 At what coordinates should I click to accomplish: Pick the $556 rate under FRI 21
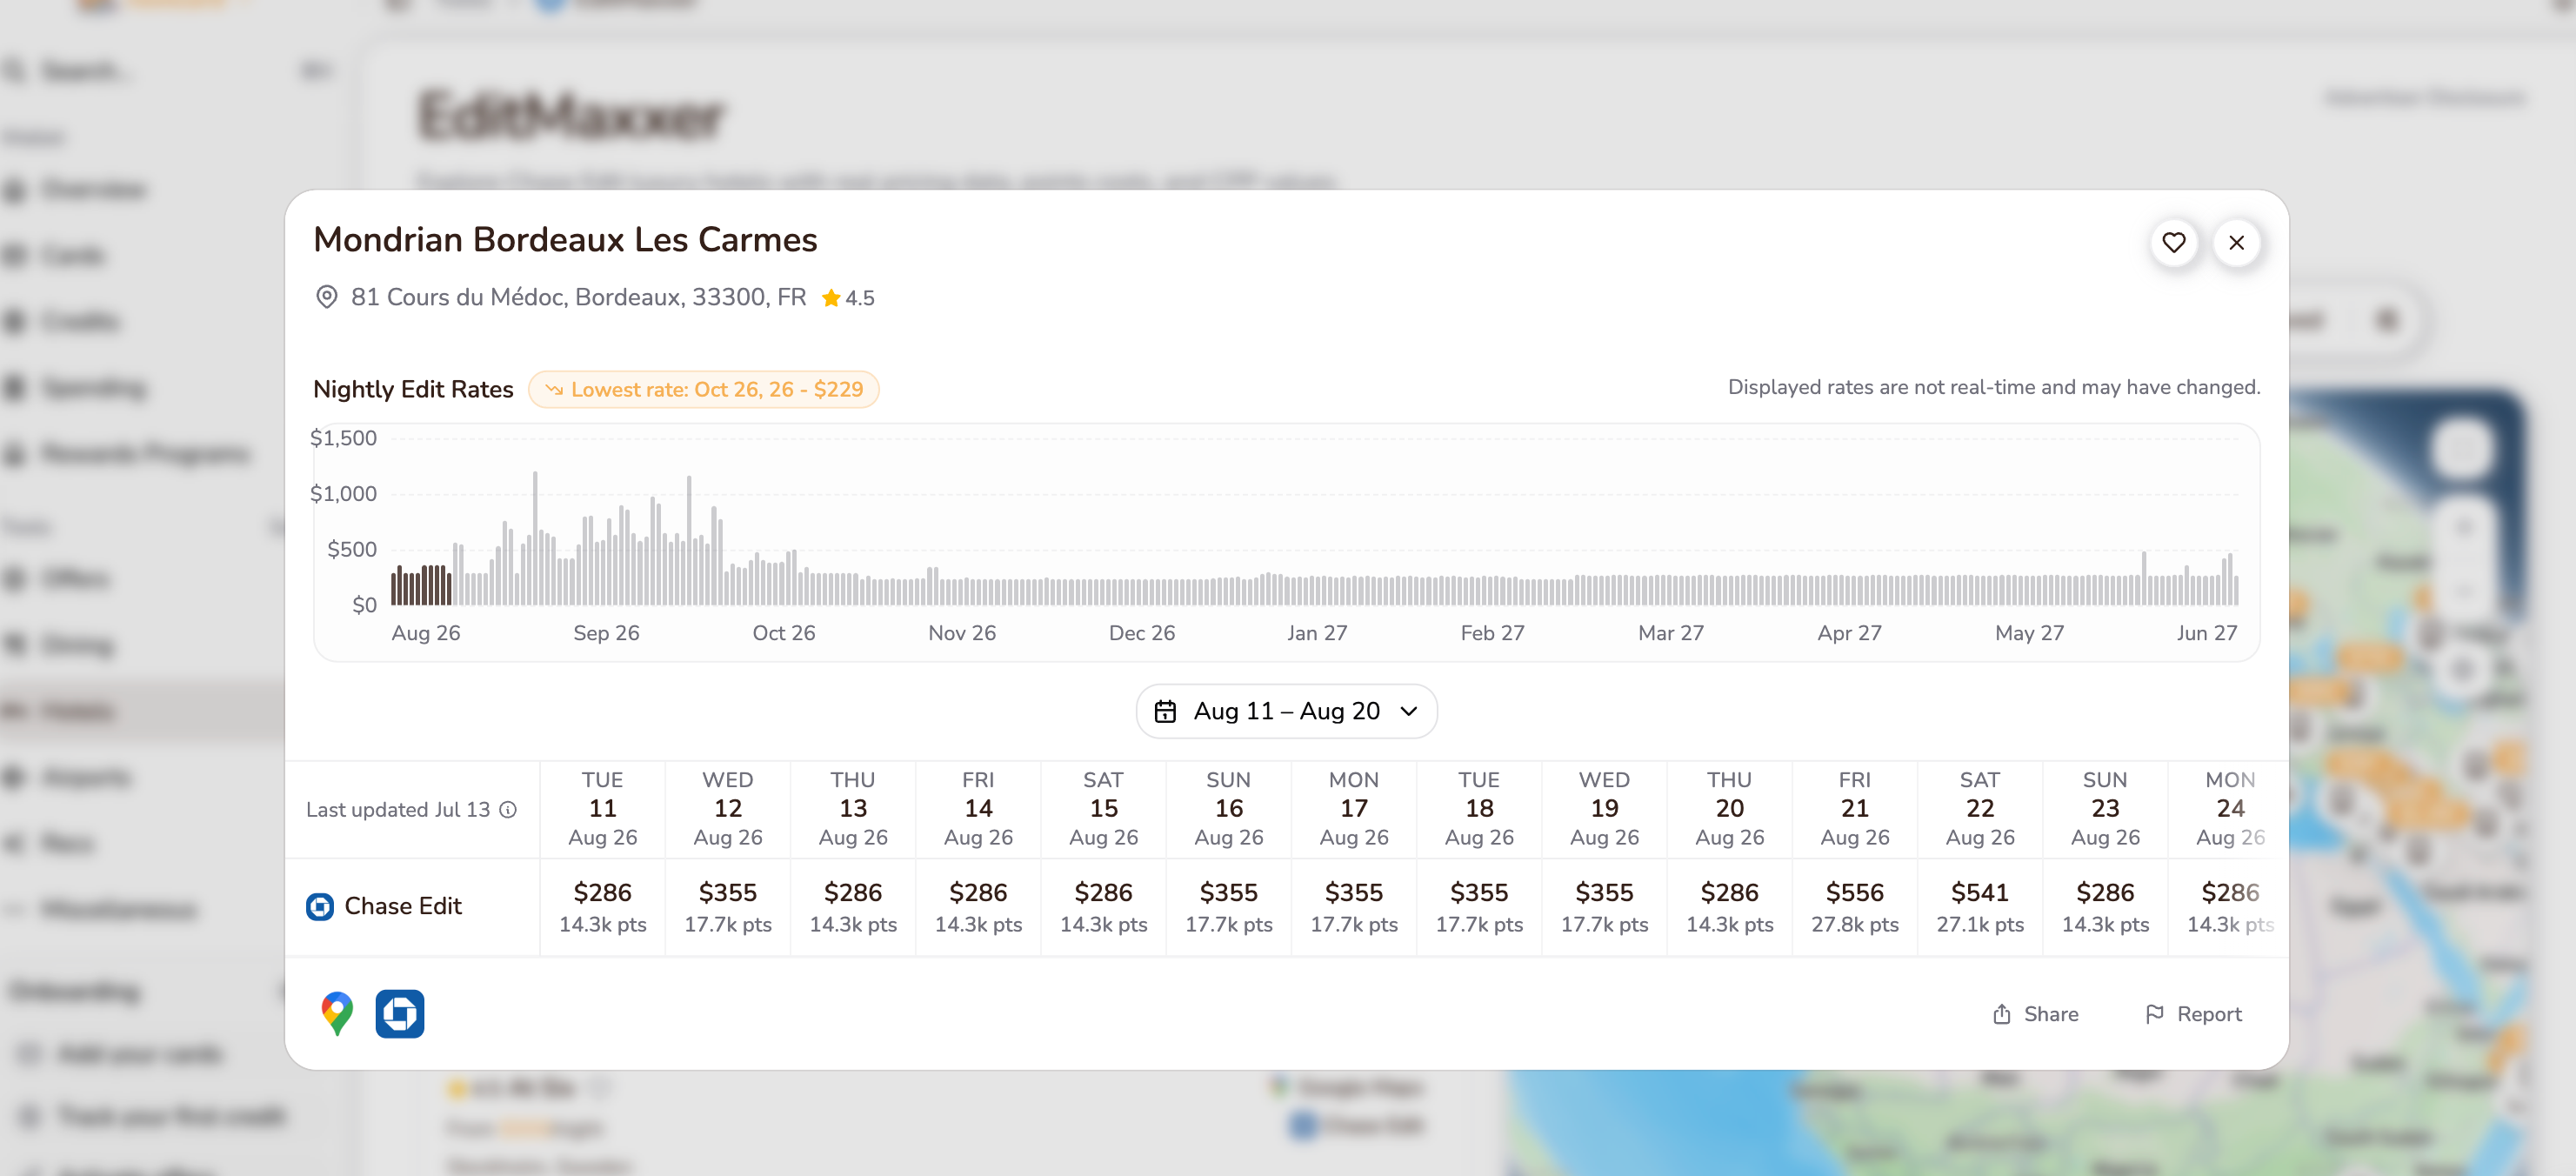1855,906
